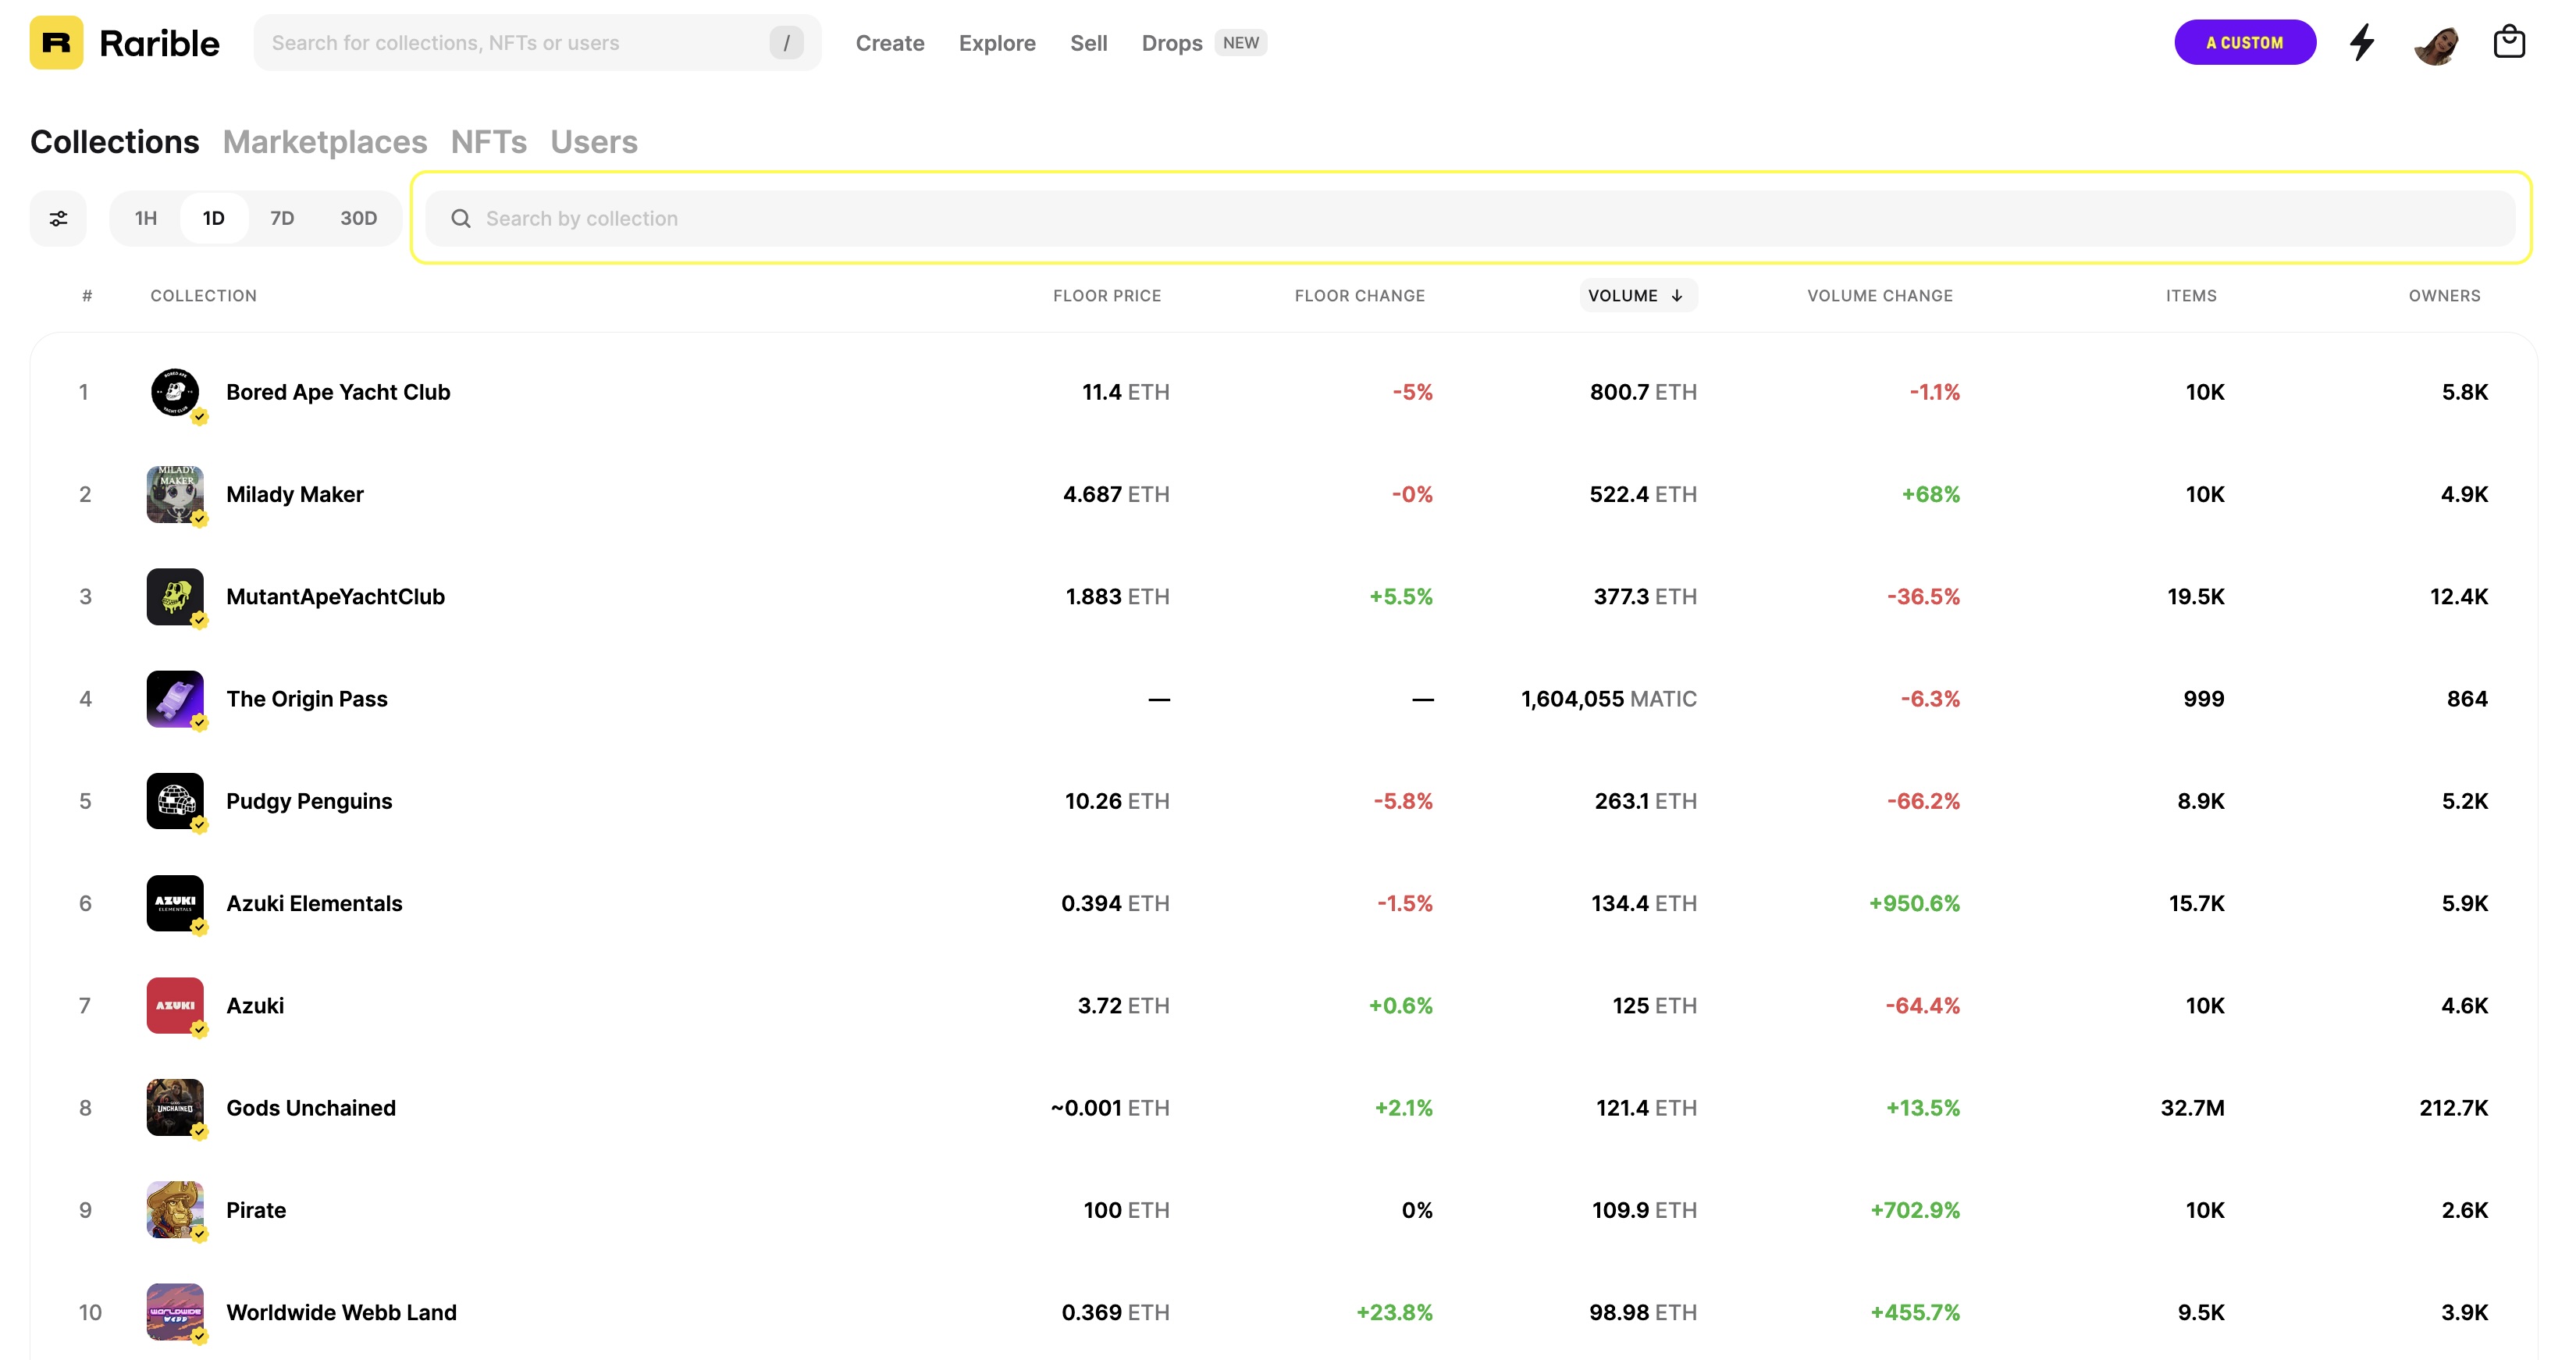
Task: Switch to the NFTs tab
Action: pyautogui.click(x=489, y=142)
